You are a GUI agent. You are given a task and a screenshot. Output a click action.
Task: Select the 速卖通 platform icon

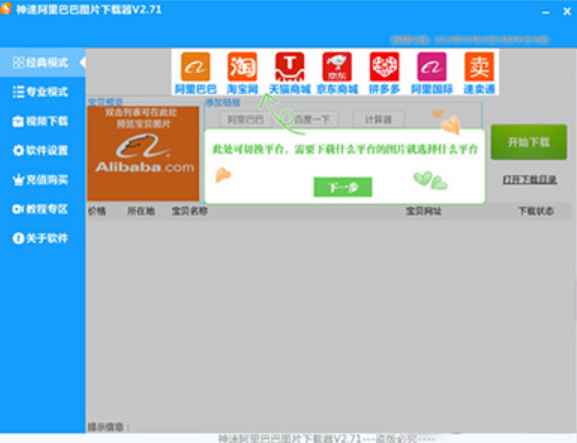click(479, 67)
